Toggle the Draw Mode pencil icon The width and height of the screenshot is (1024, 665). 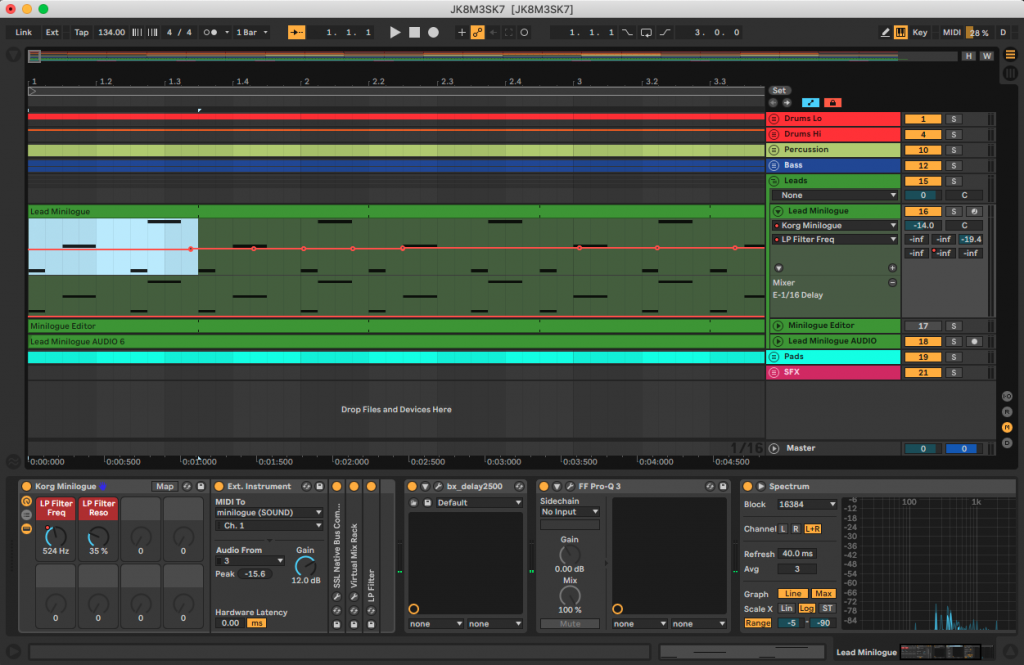[x=885, y=32]
